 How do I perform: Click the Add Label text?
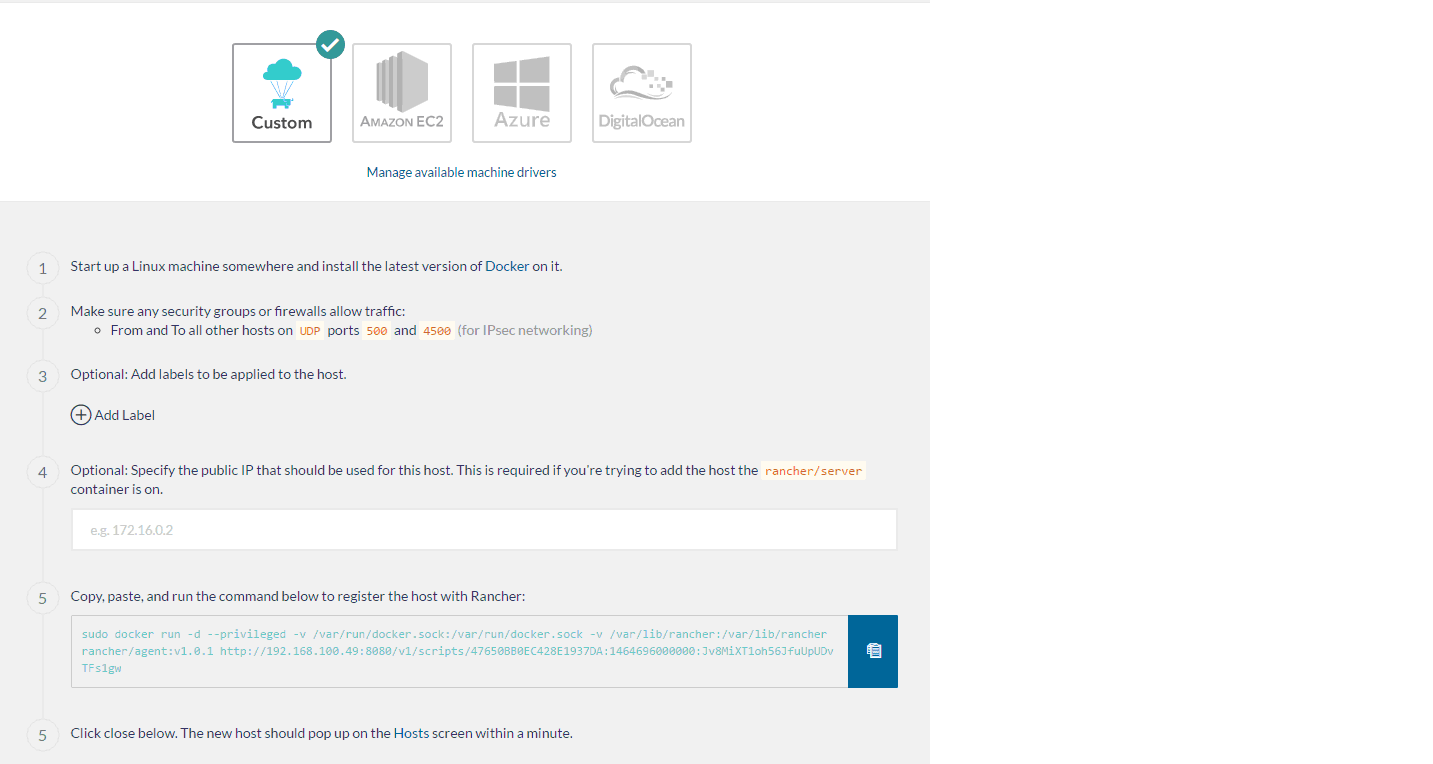point(125,415)
